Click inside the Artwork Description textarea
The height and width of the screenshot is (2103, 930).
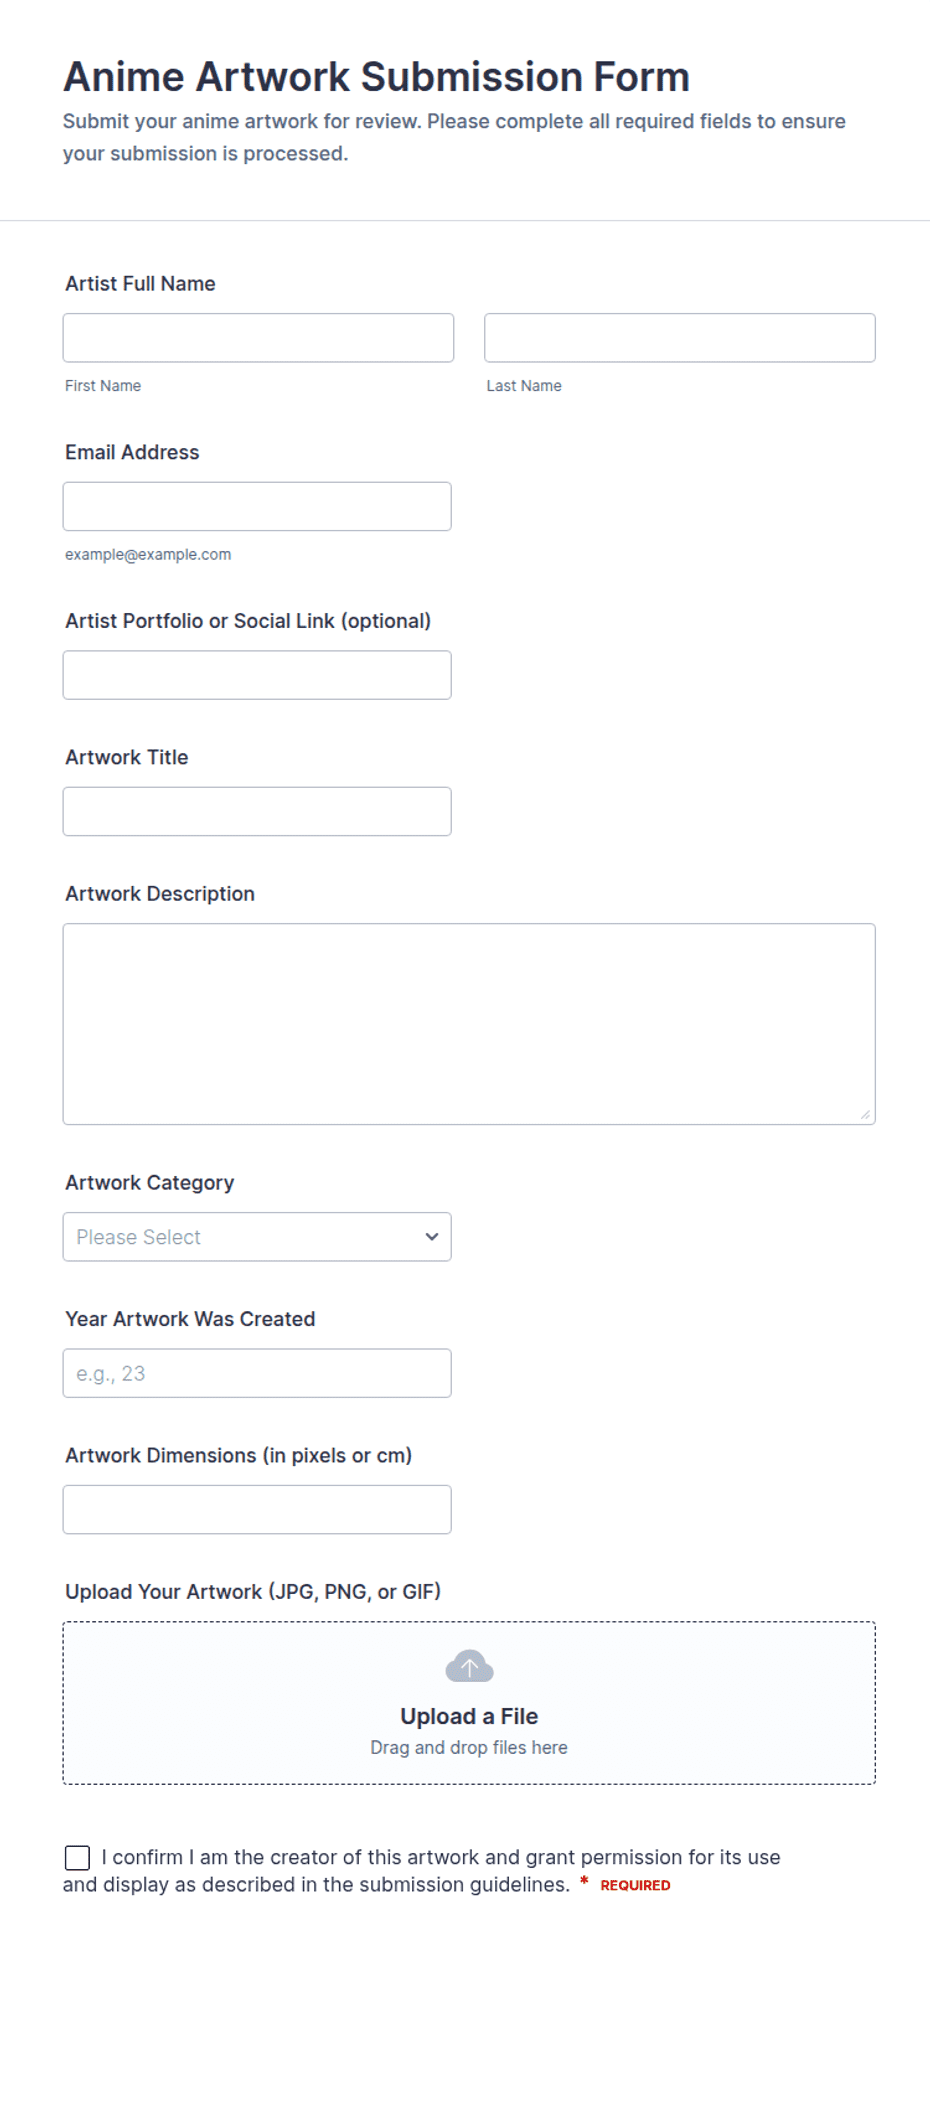coord(469,1024)
